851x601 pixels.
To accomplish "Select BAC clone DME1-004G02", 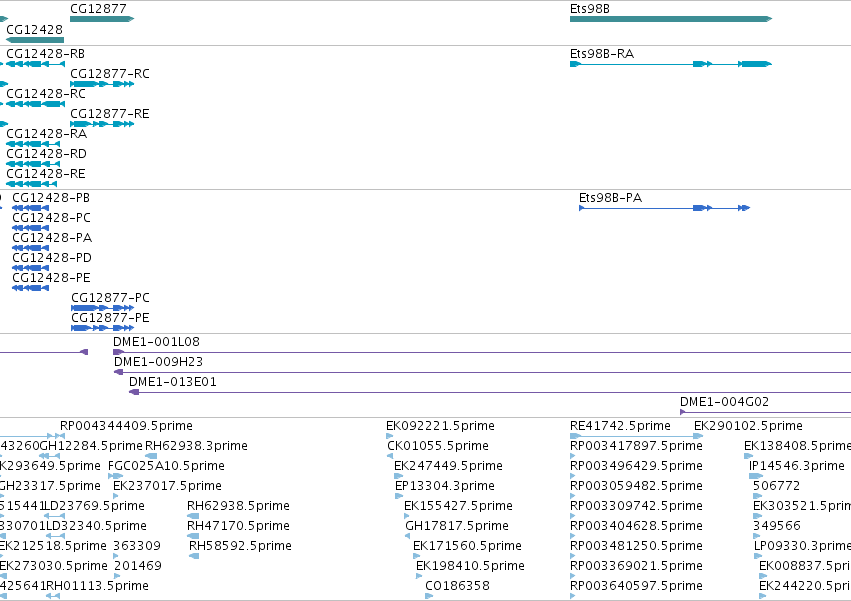I will point(725,402).
